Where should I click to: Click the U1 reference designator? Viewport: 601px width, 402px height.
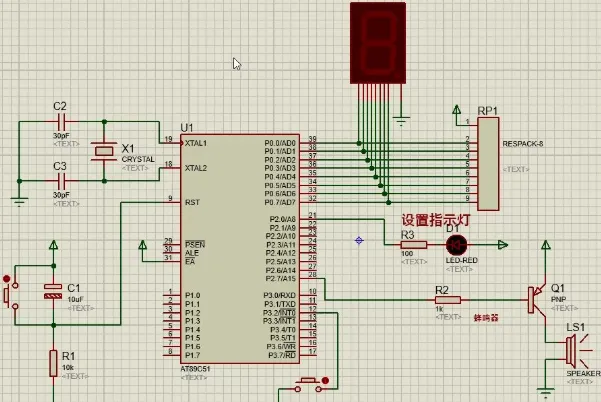(187, 128)
